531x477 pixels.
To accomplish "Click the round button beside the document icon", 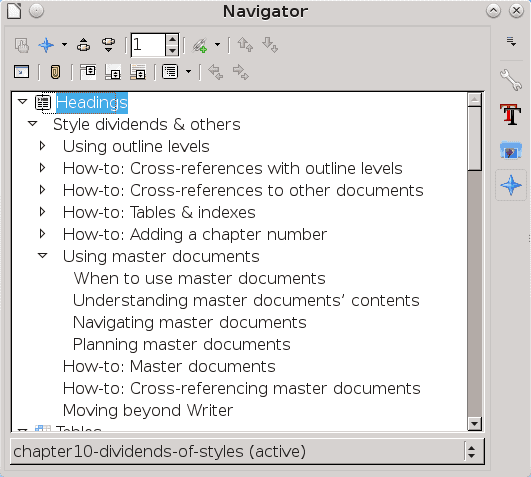I will point(36,11).
